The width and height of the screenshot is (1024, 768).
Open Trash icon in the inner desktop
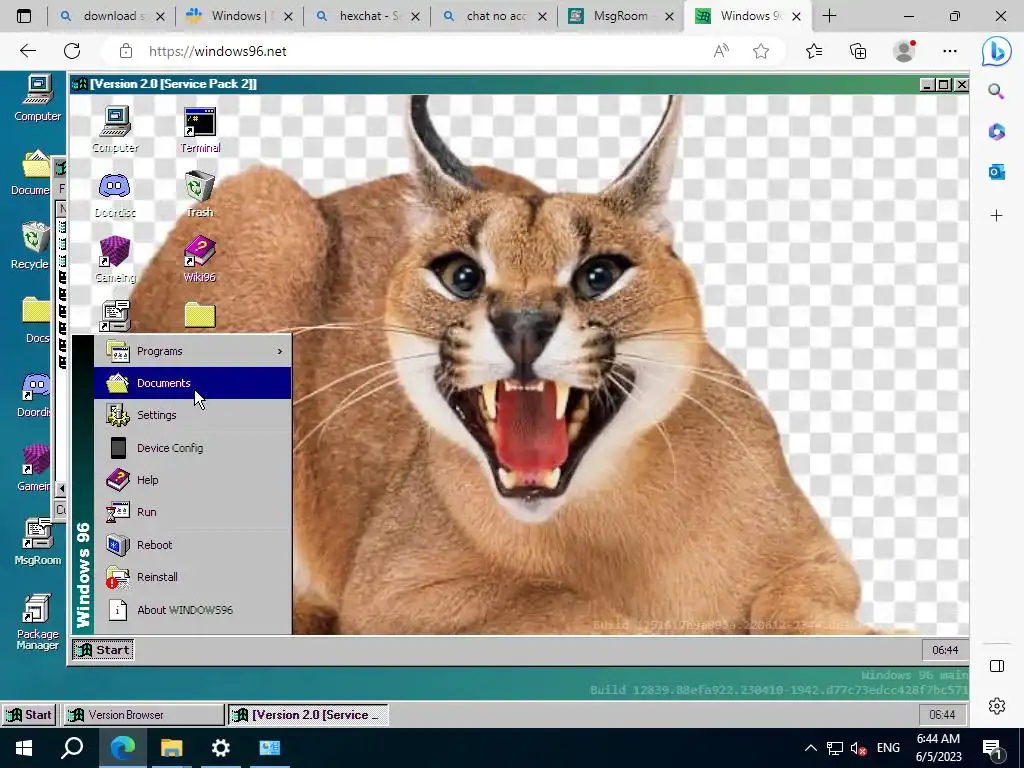(x=199, y=194)
